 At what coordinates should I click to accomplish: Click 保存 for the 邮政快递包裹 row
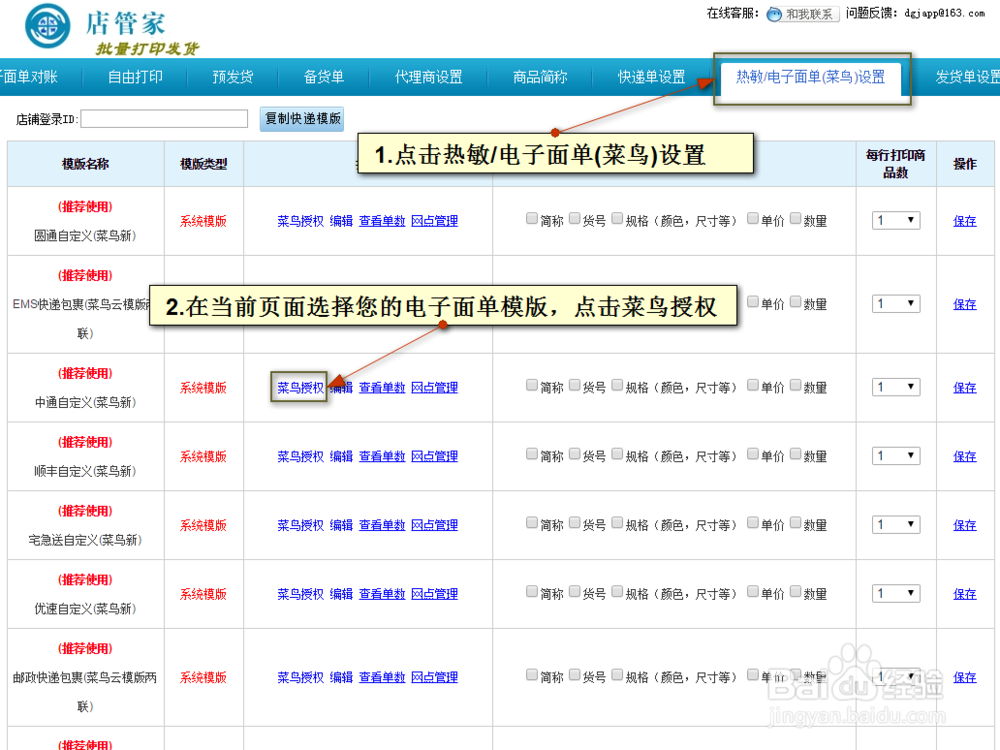click(964, 677)
